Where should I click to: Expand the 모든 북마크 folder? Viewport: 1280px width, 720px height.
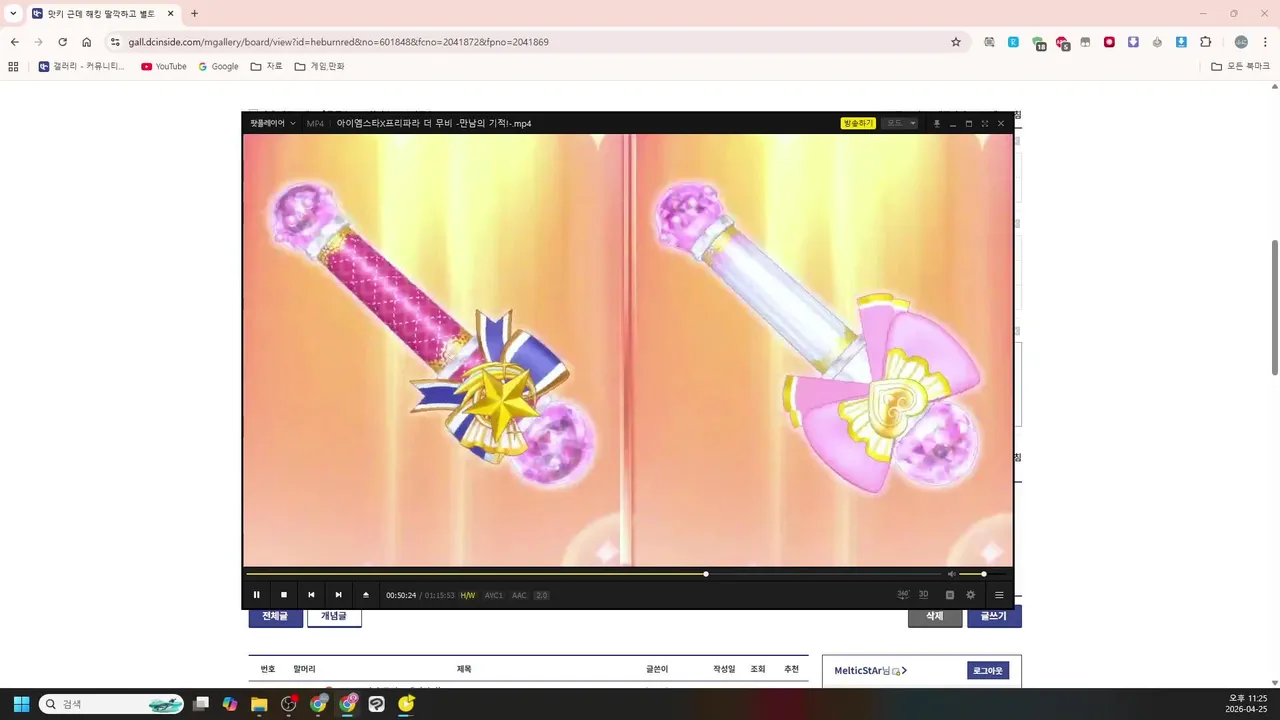(1240, 66)
